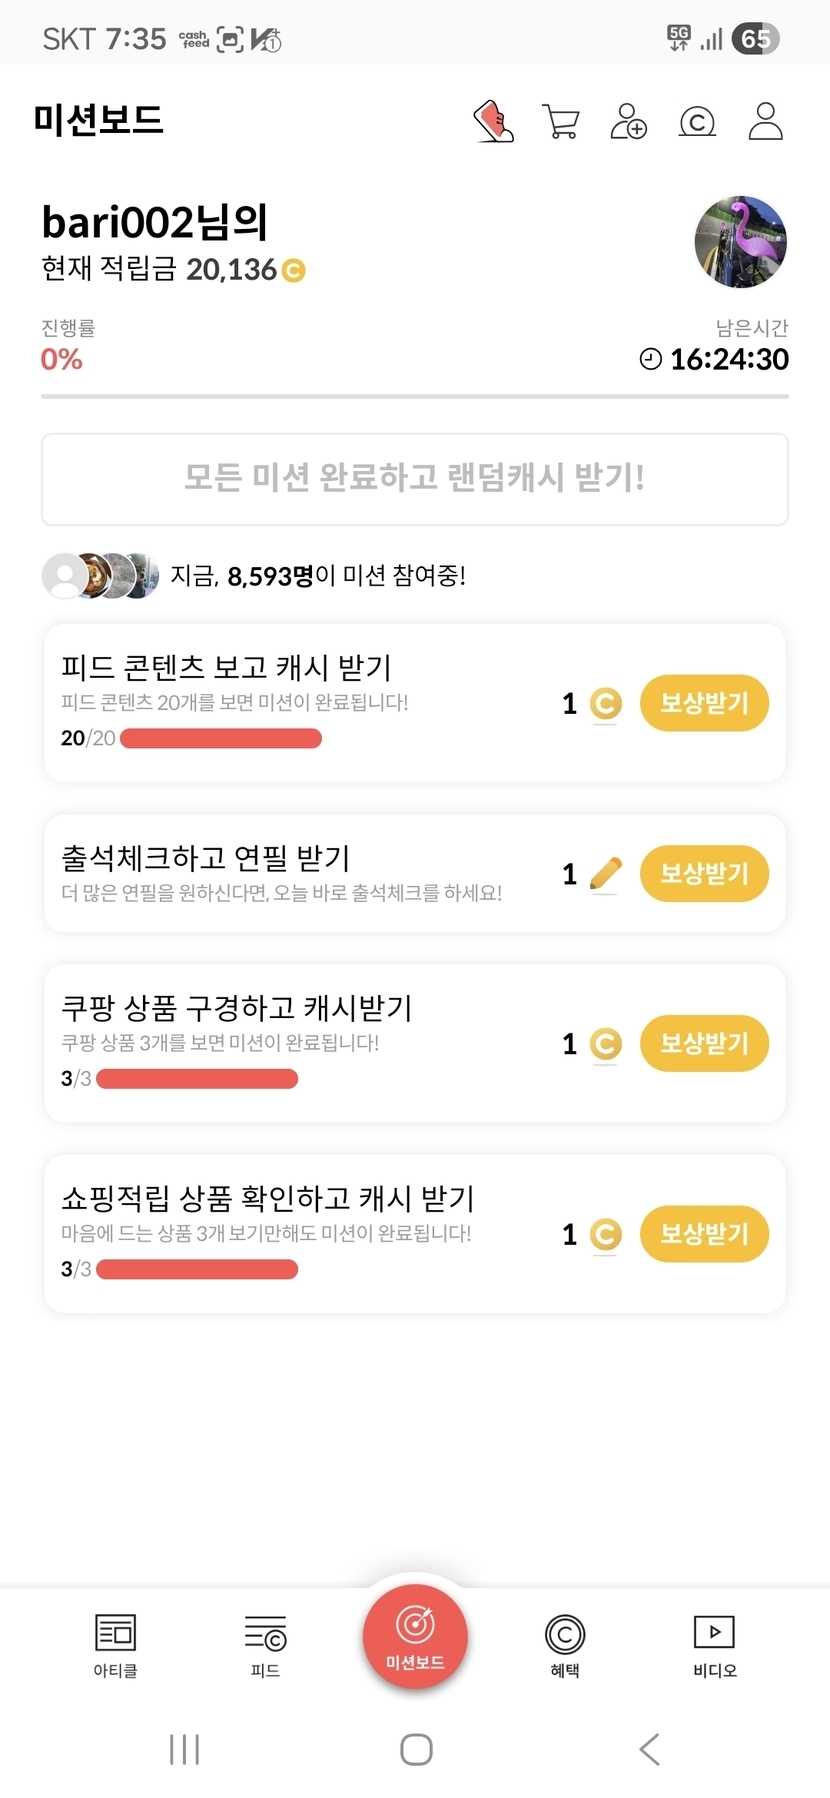Tap the gold coin next to 20,136
Screen dimensions: 830x1798
[293, 270]
